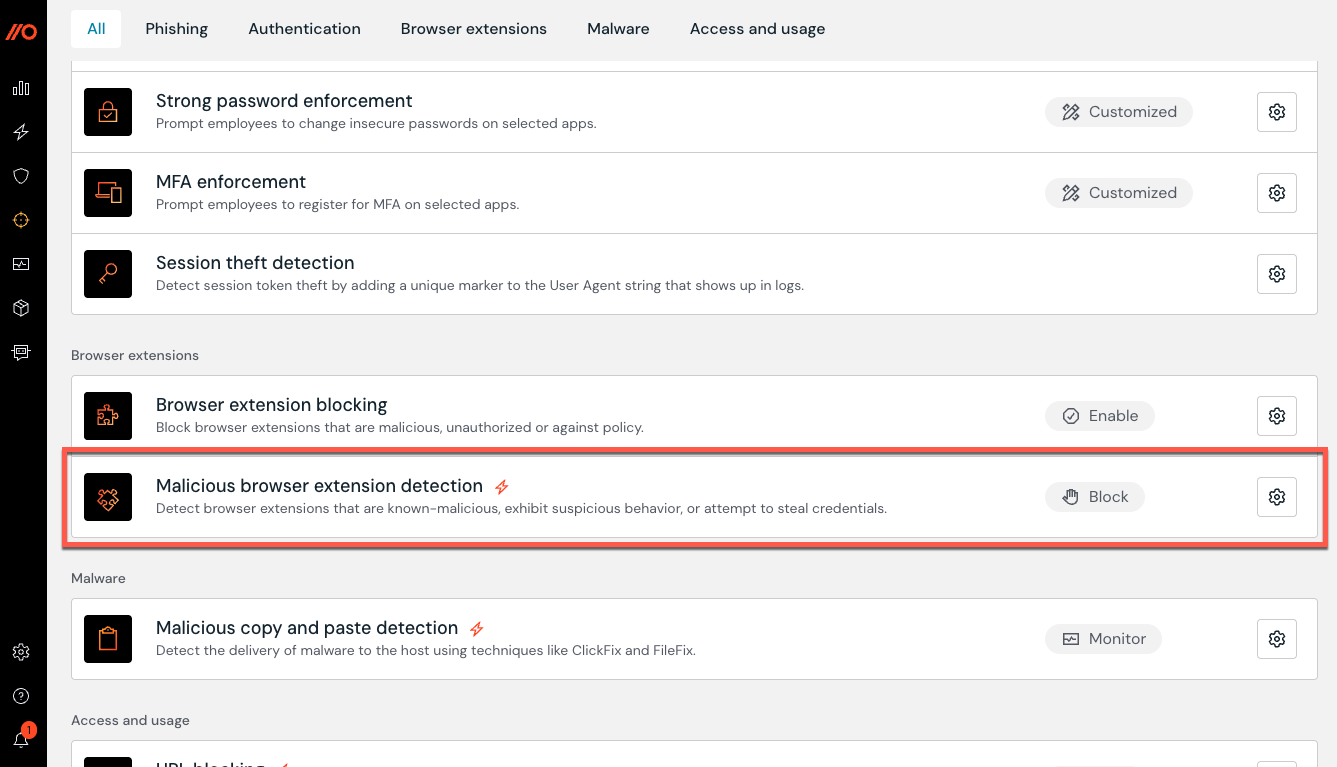The image size is (1337, 767).
Task: Open the bar chart analytics icon in sidebar
Action: pyautogui.click(x=21, y=88)
